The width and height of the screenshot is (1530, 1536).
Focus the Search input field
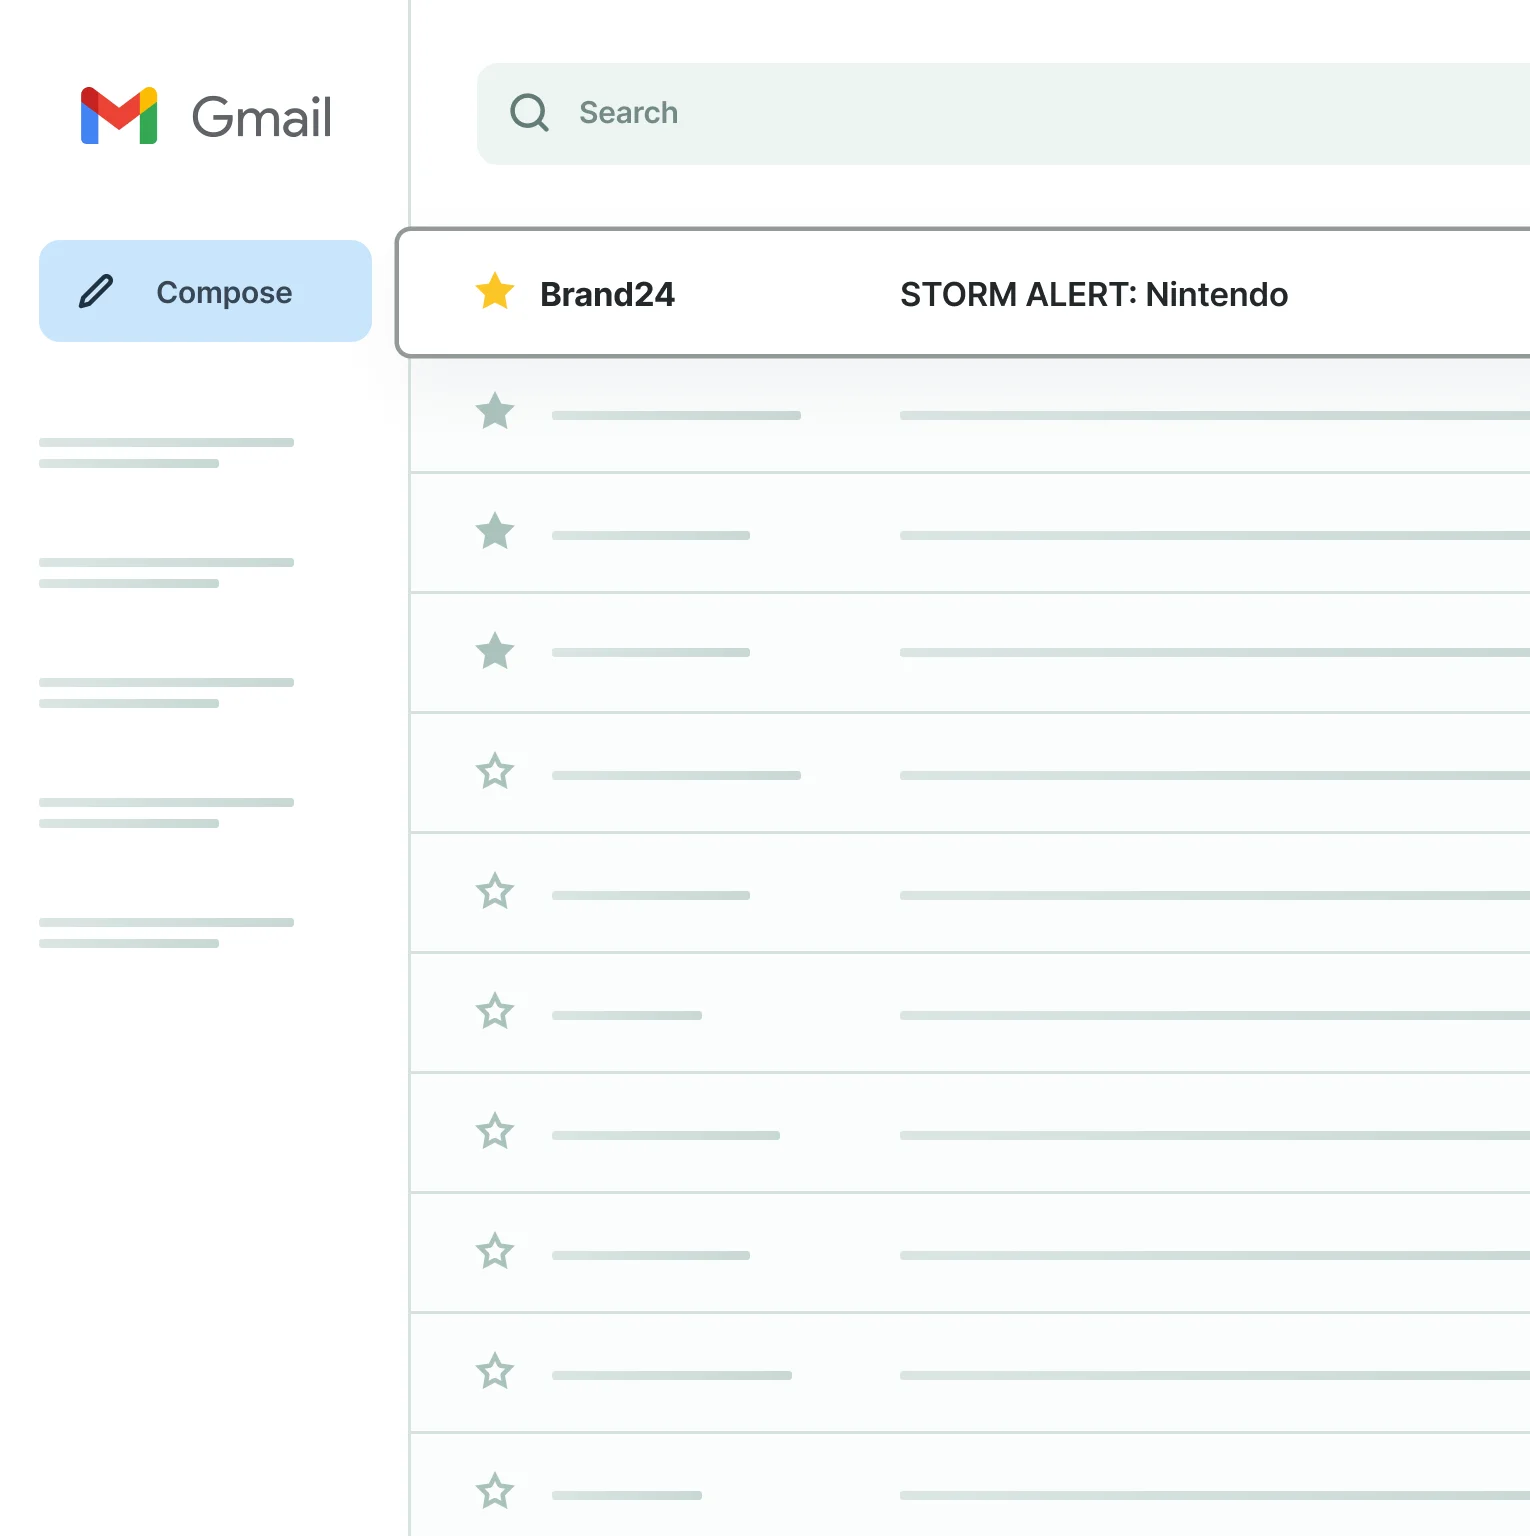(x=1003, y=114)
